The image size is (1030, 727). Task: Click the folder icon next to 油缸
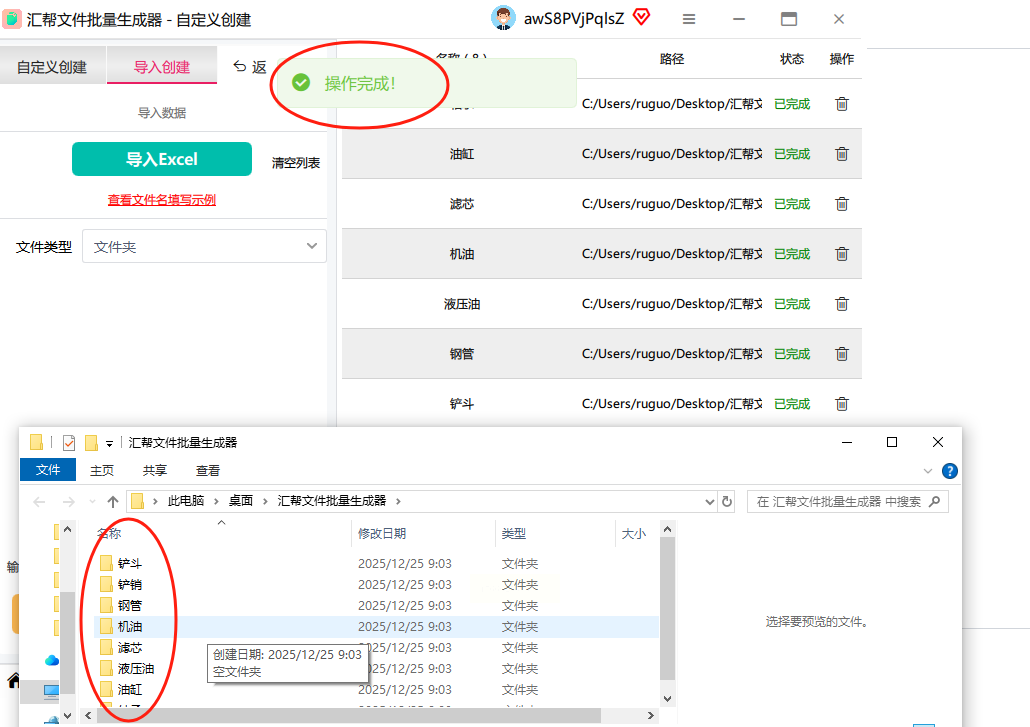pyautogui.click(x=106, y=689)
